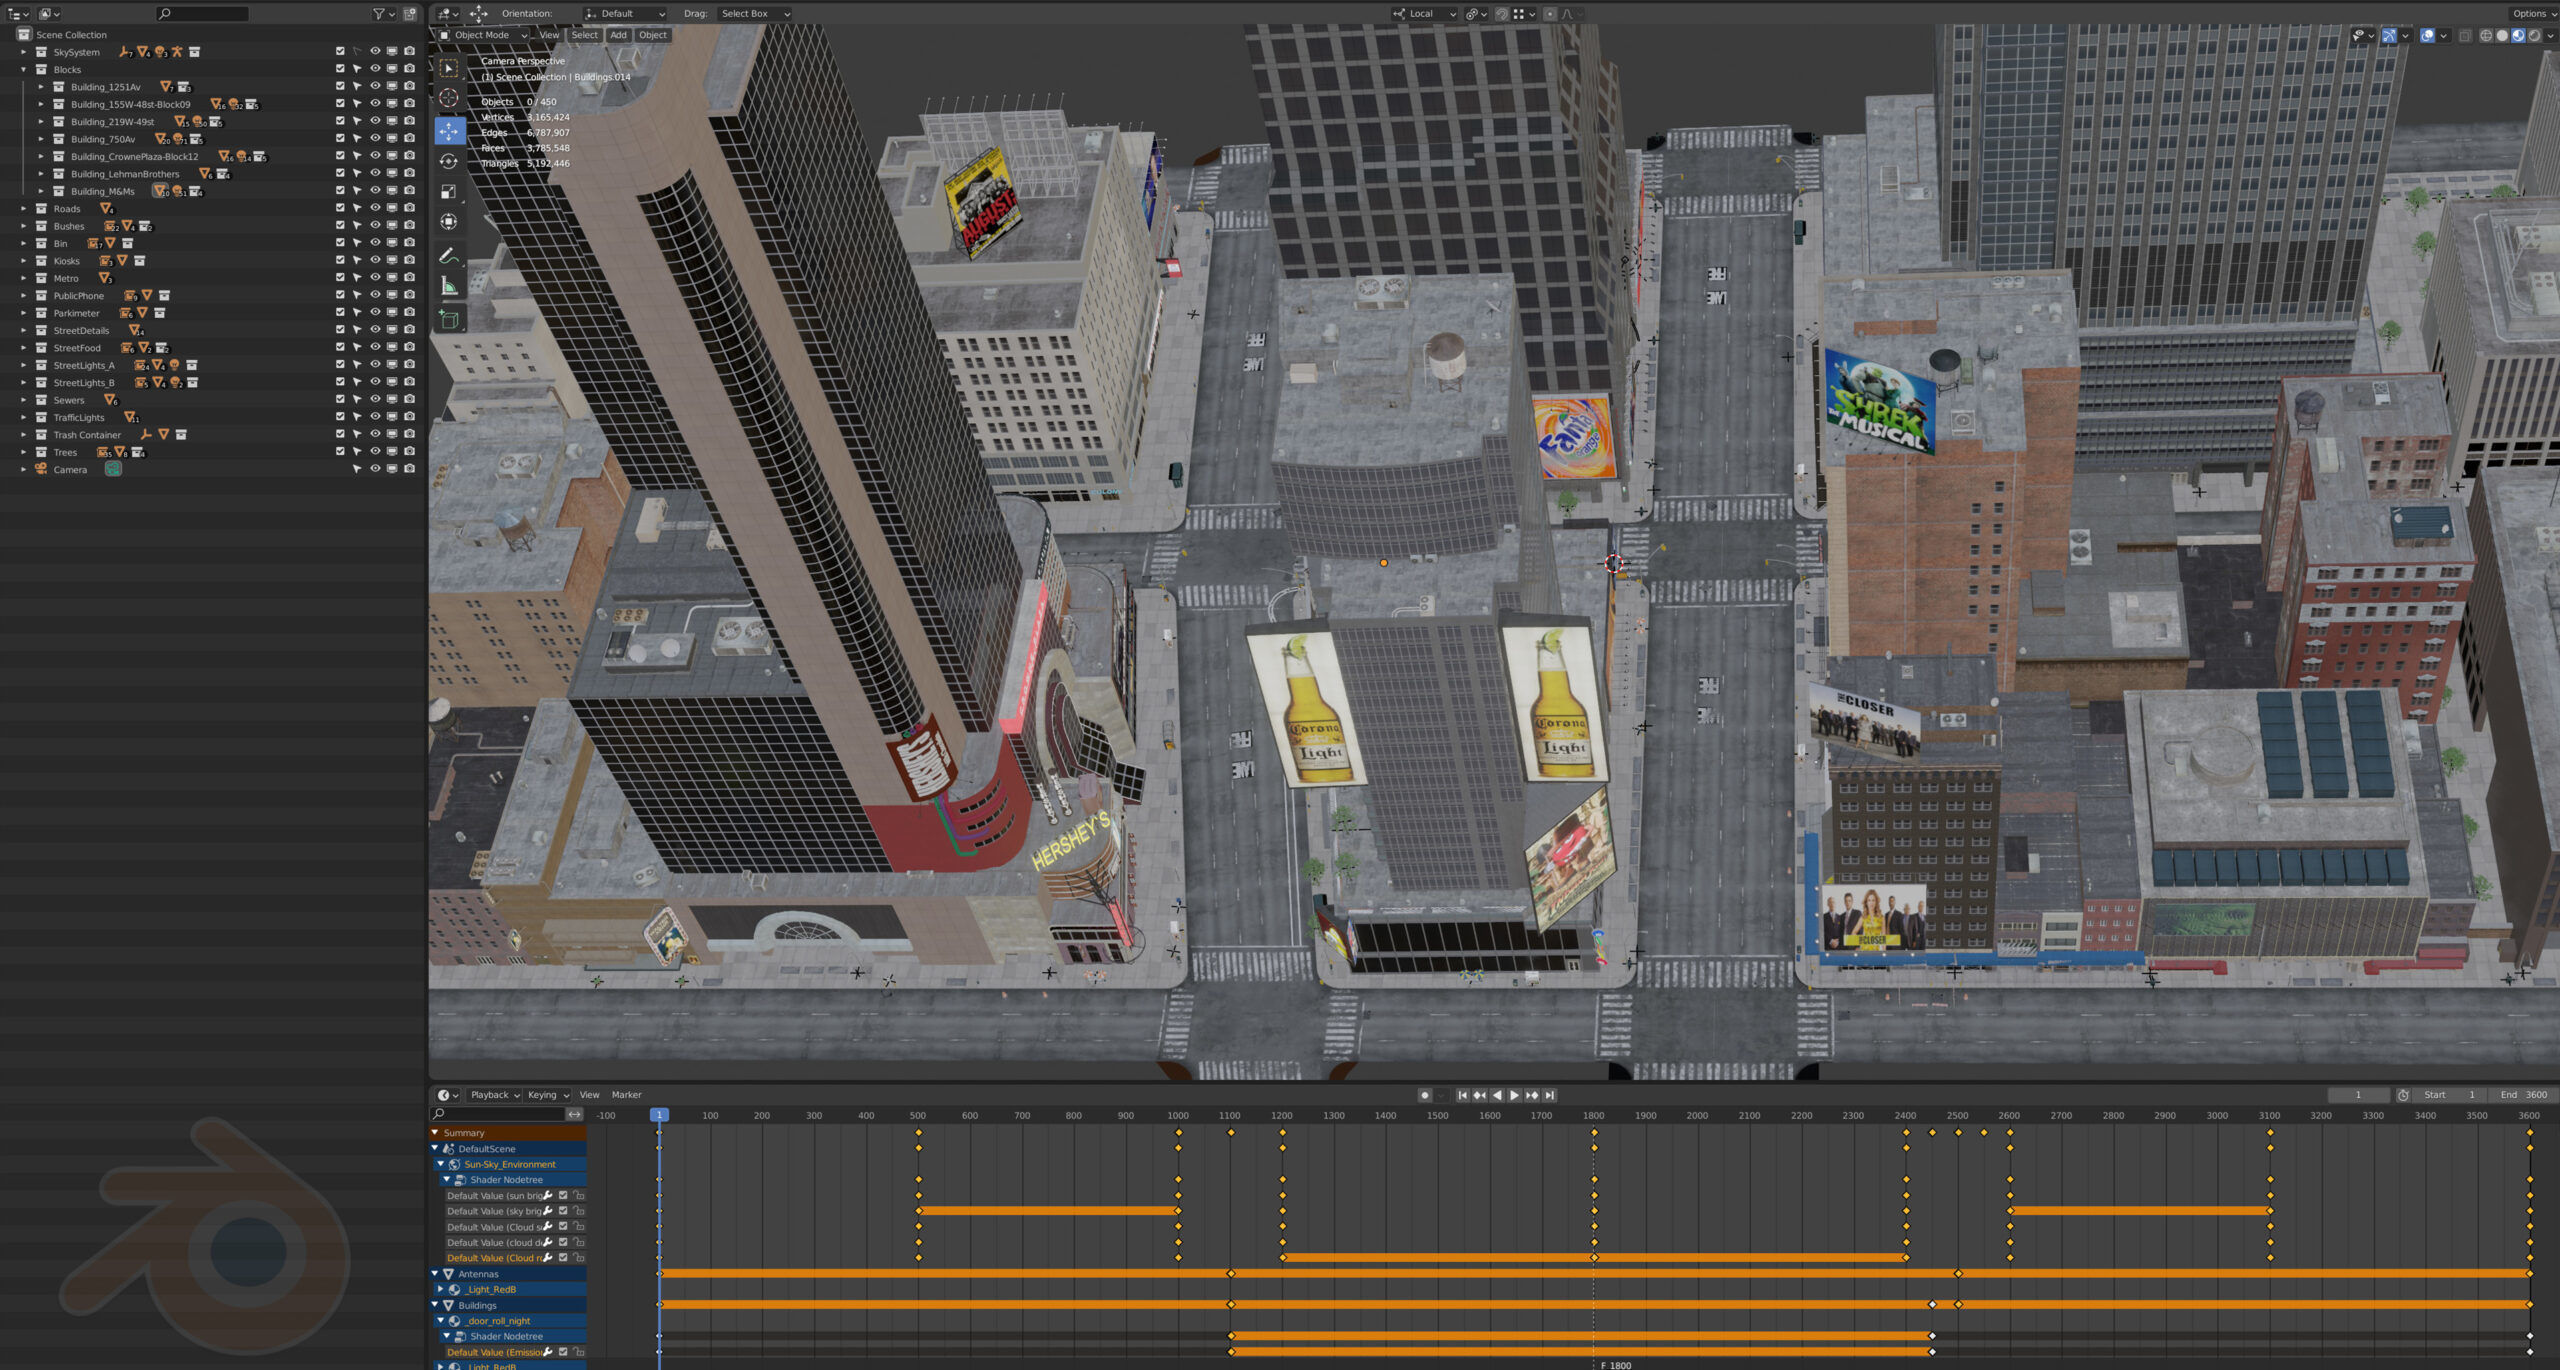This screenshot has height=1370, width=2560.
Task: Uncheck exclude checkbox for Roads collection
Action: 340,209
